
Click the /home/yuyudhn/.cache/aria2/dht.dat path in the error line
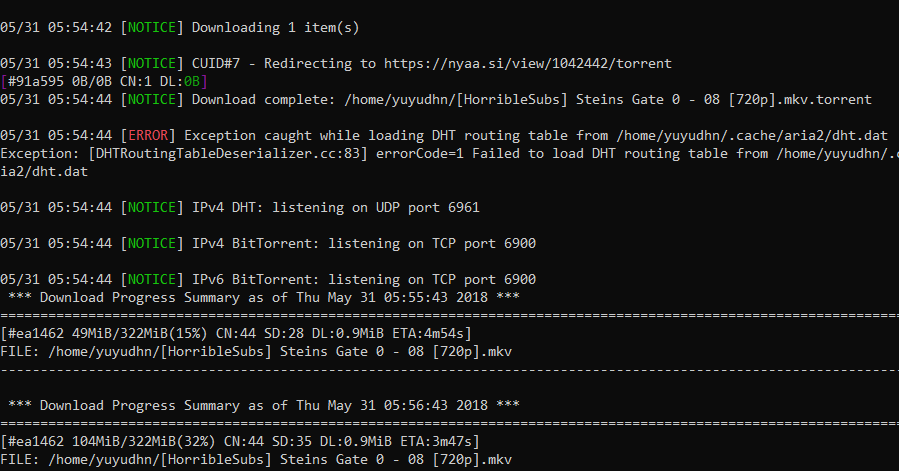[752, 135]
